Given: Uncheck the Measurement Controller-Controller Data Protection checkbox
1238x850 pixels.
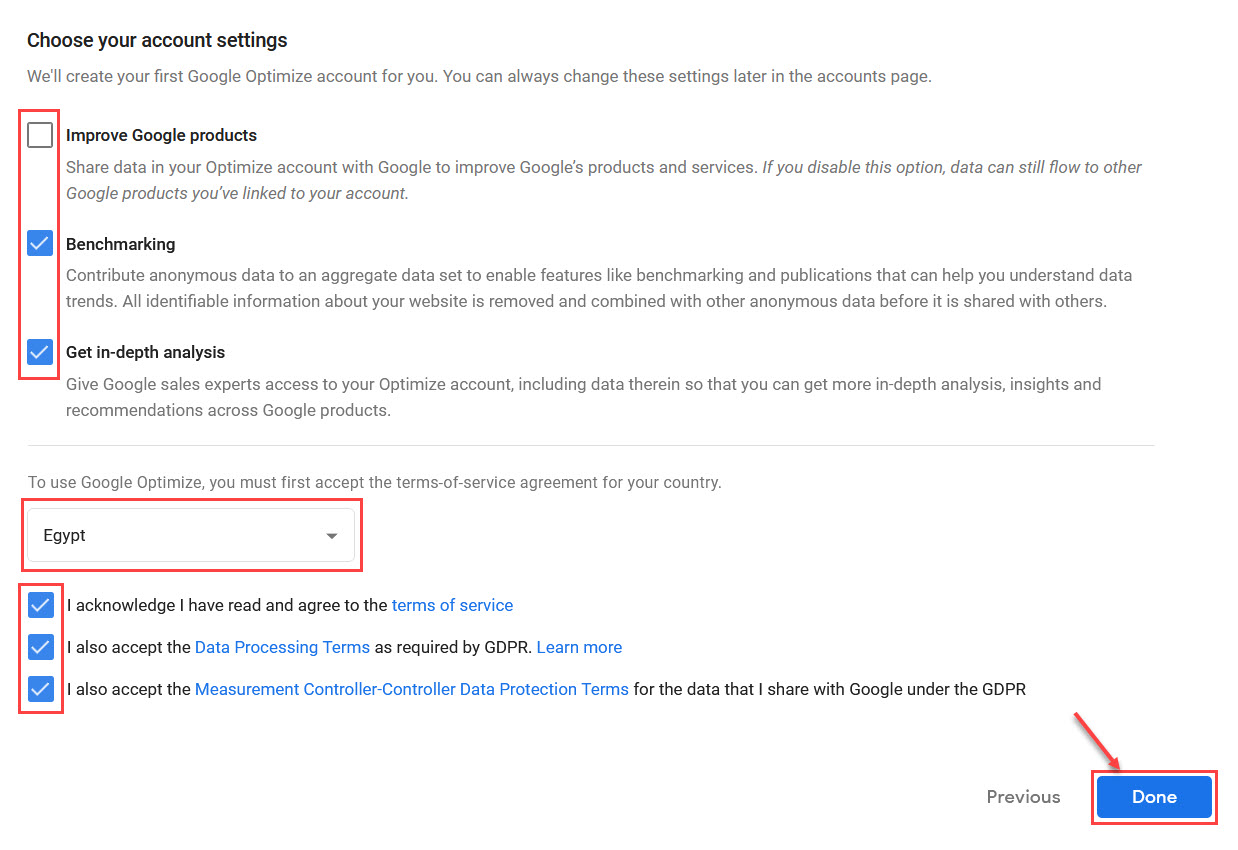Looking at the screenshot, I should [x=41, y=689].
